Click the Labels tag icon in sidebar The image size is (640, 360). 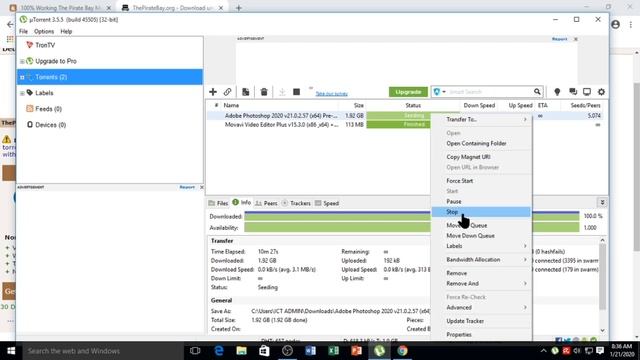(30, 93)
